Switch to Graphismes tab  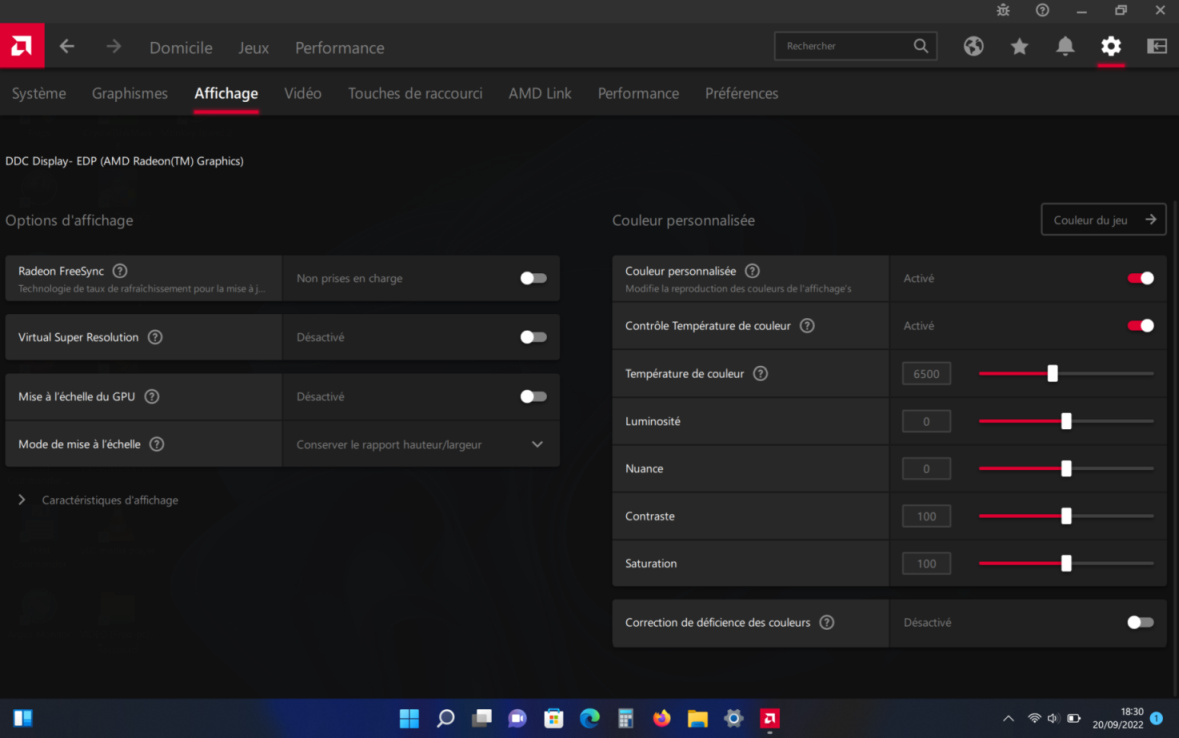129,93
